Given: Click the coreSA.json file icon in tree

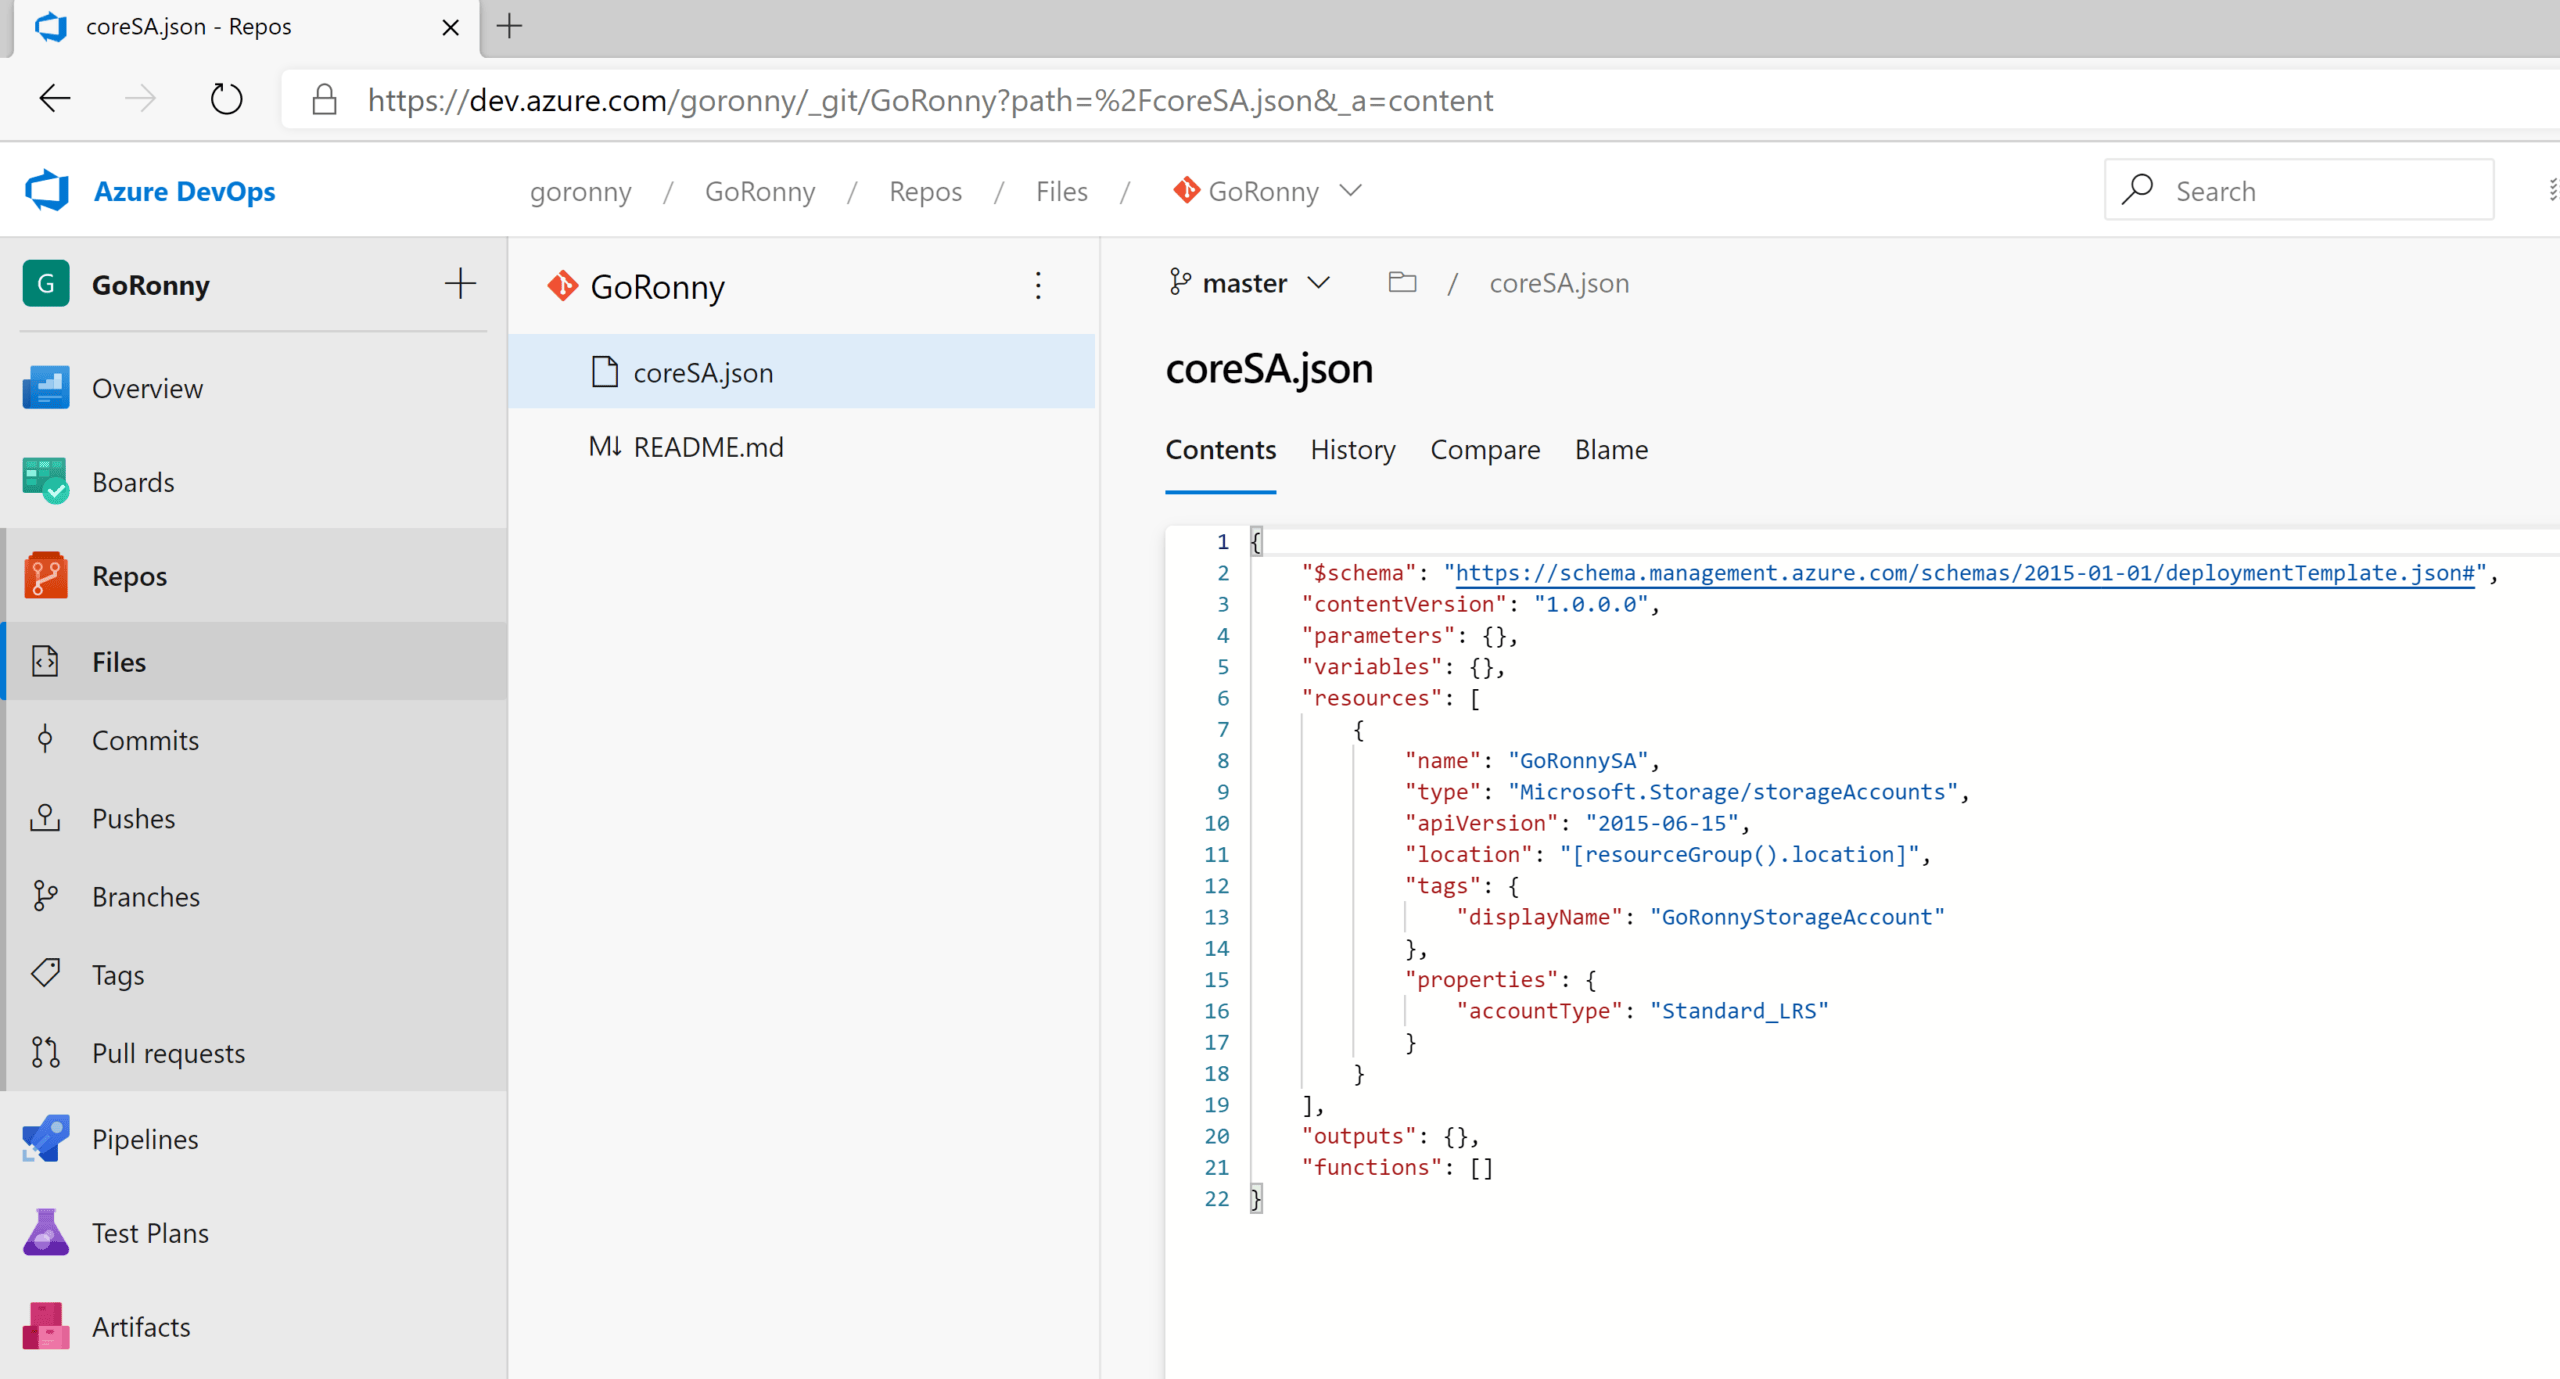Looking at the screenshot, I should pyautogui.click(x=605, y=372).
